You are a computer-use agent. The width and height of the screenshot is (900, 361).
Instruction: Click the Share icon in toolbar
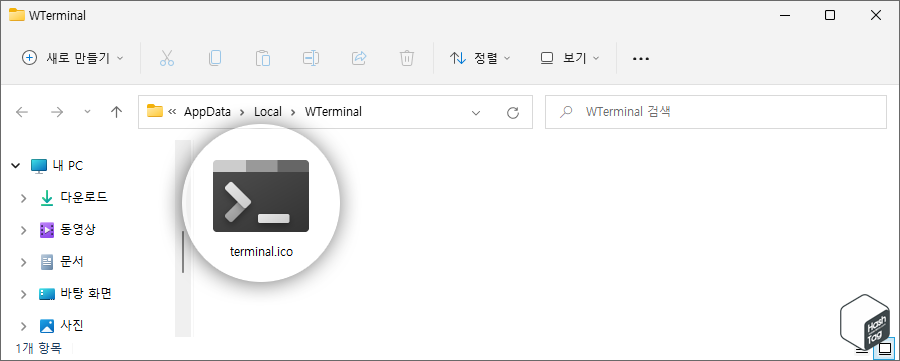[359, 58]
